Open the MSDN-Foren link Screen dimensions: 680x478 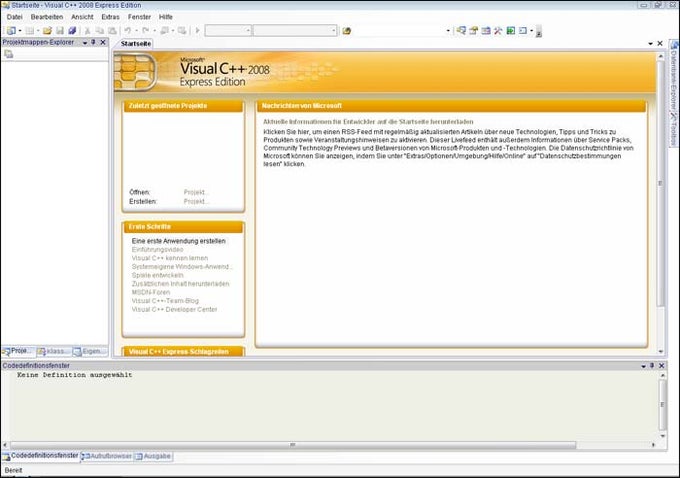[151, 292]
